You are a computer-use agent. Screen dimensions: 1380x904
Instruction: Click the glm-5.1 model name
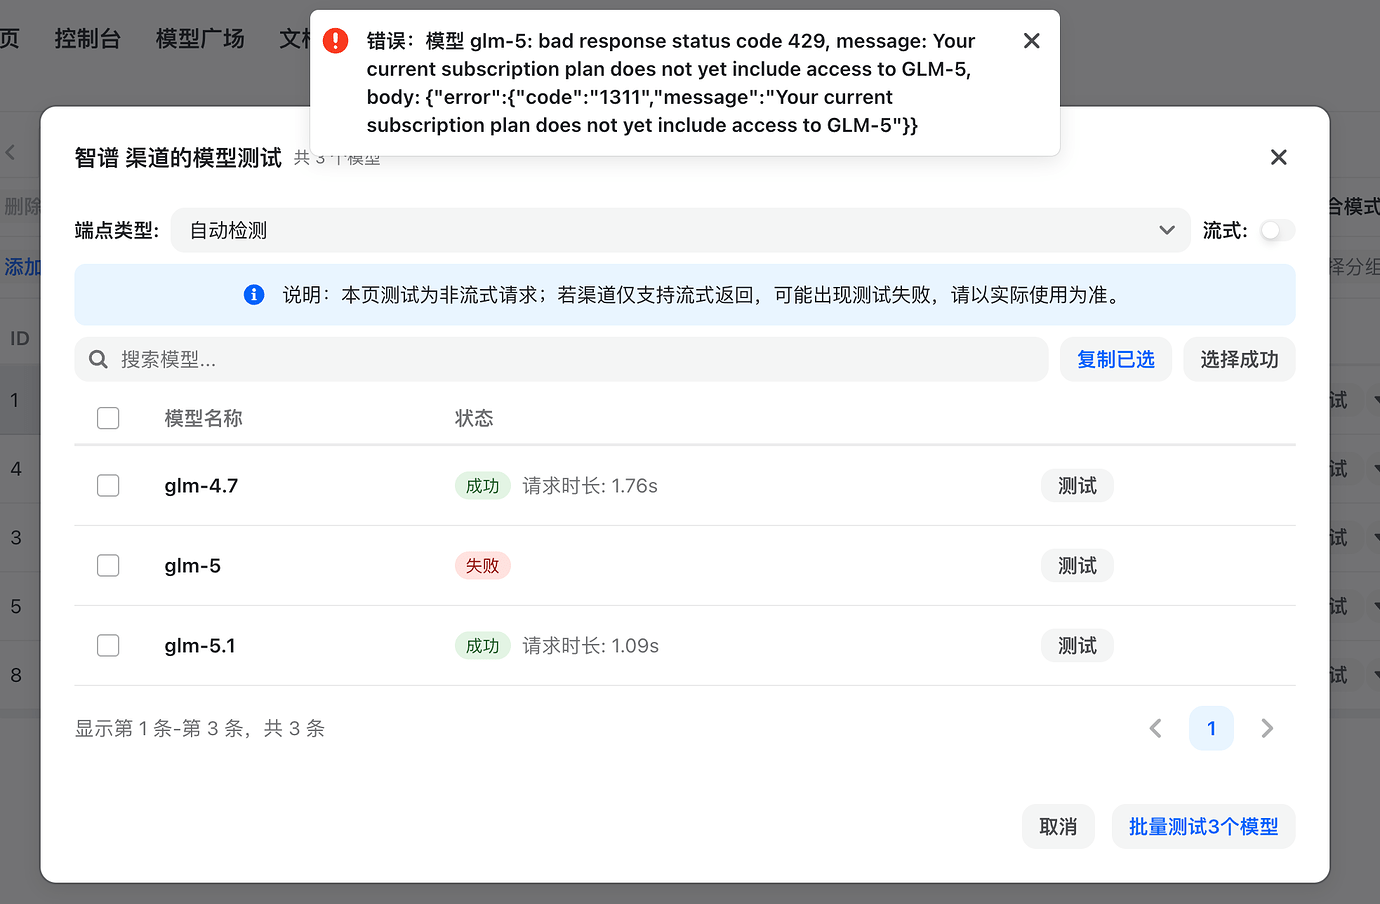200,646
